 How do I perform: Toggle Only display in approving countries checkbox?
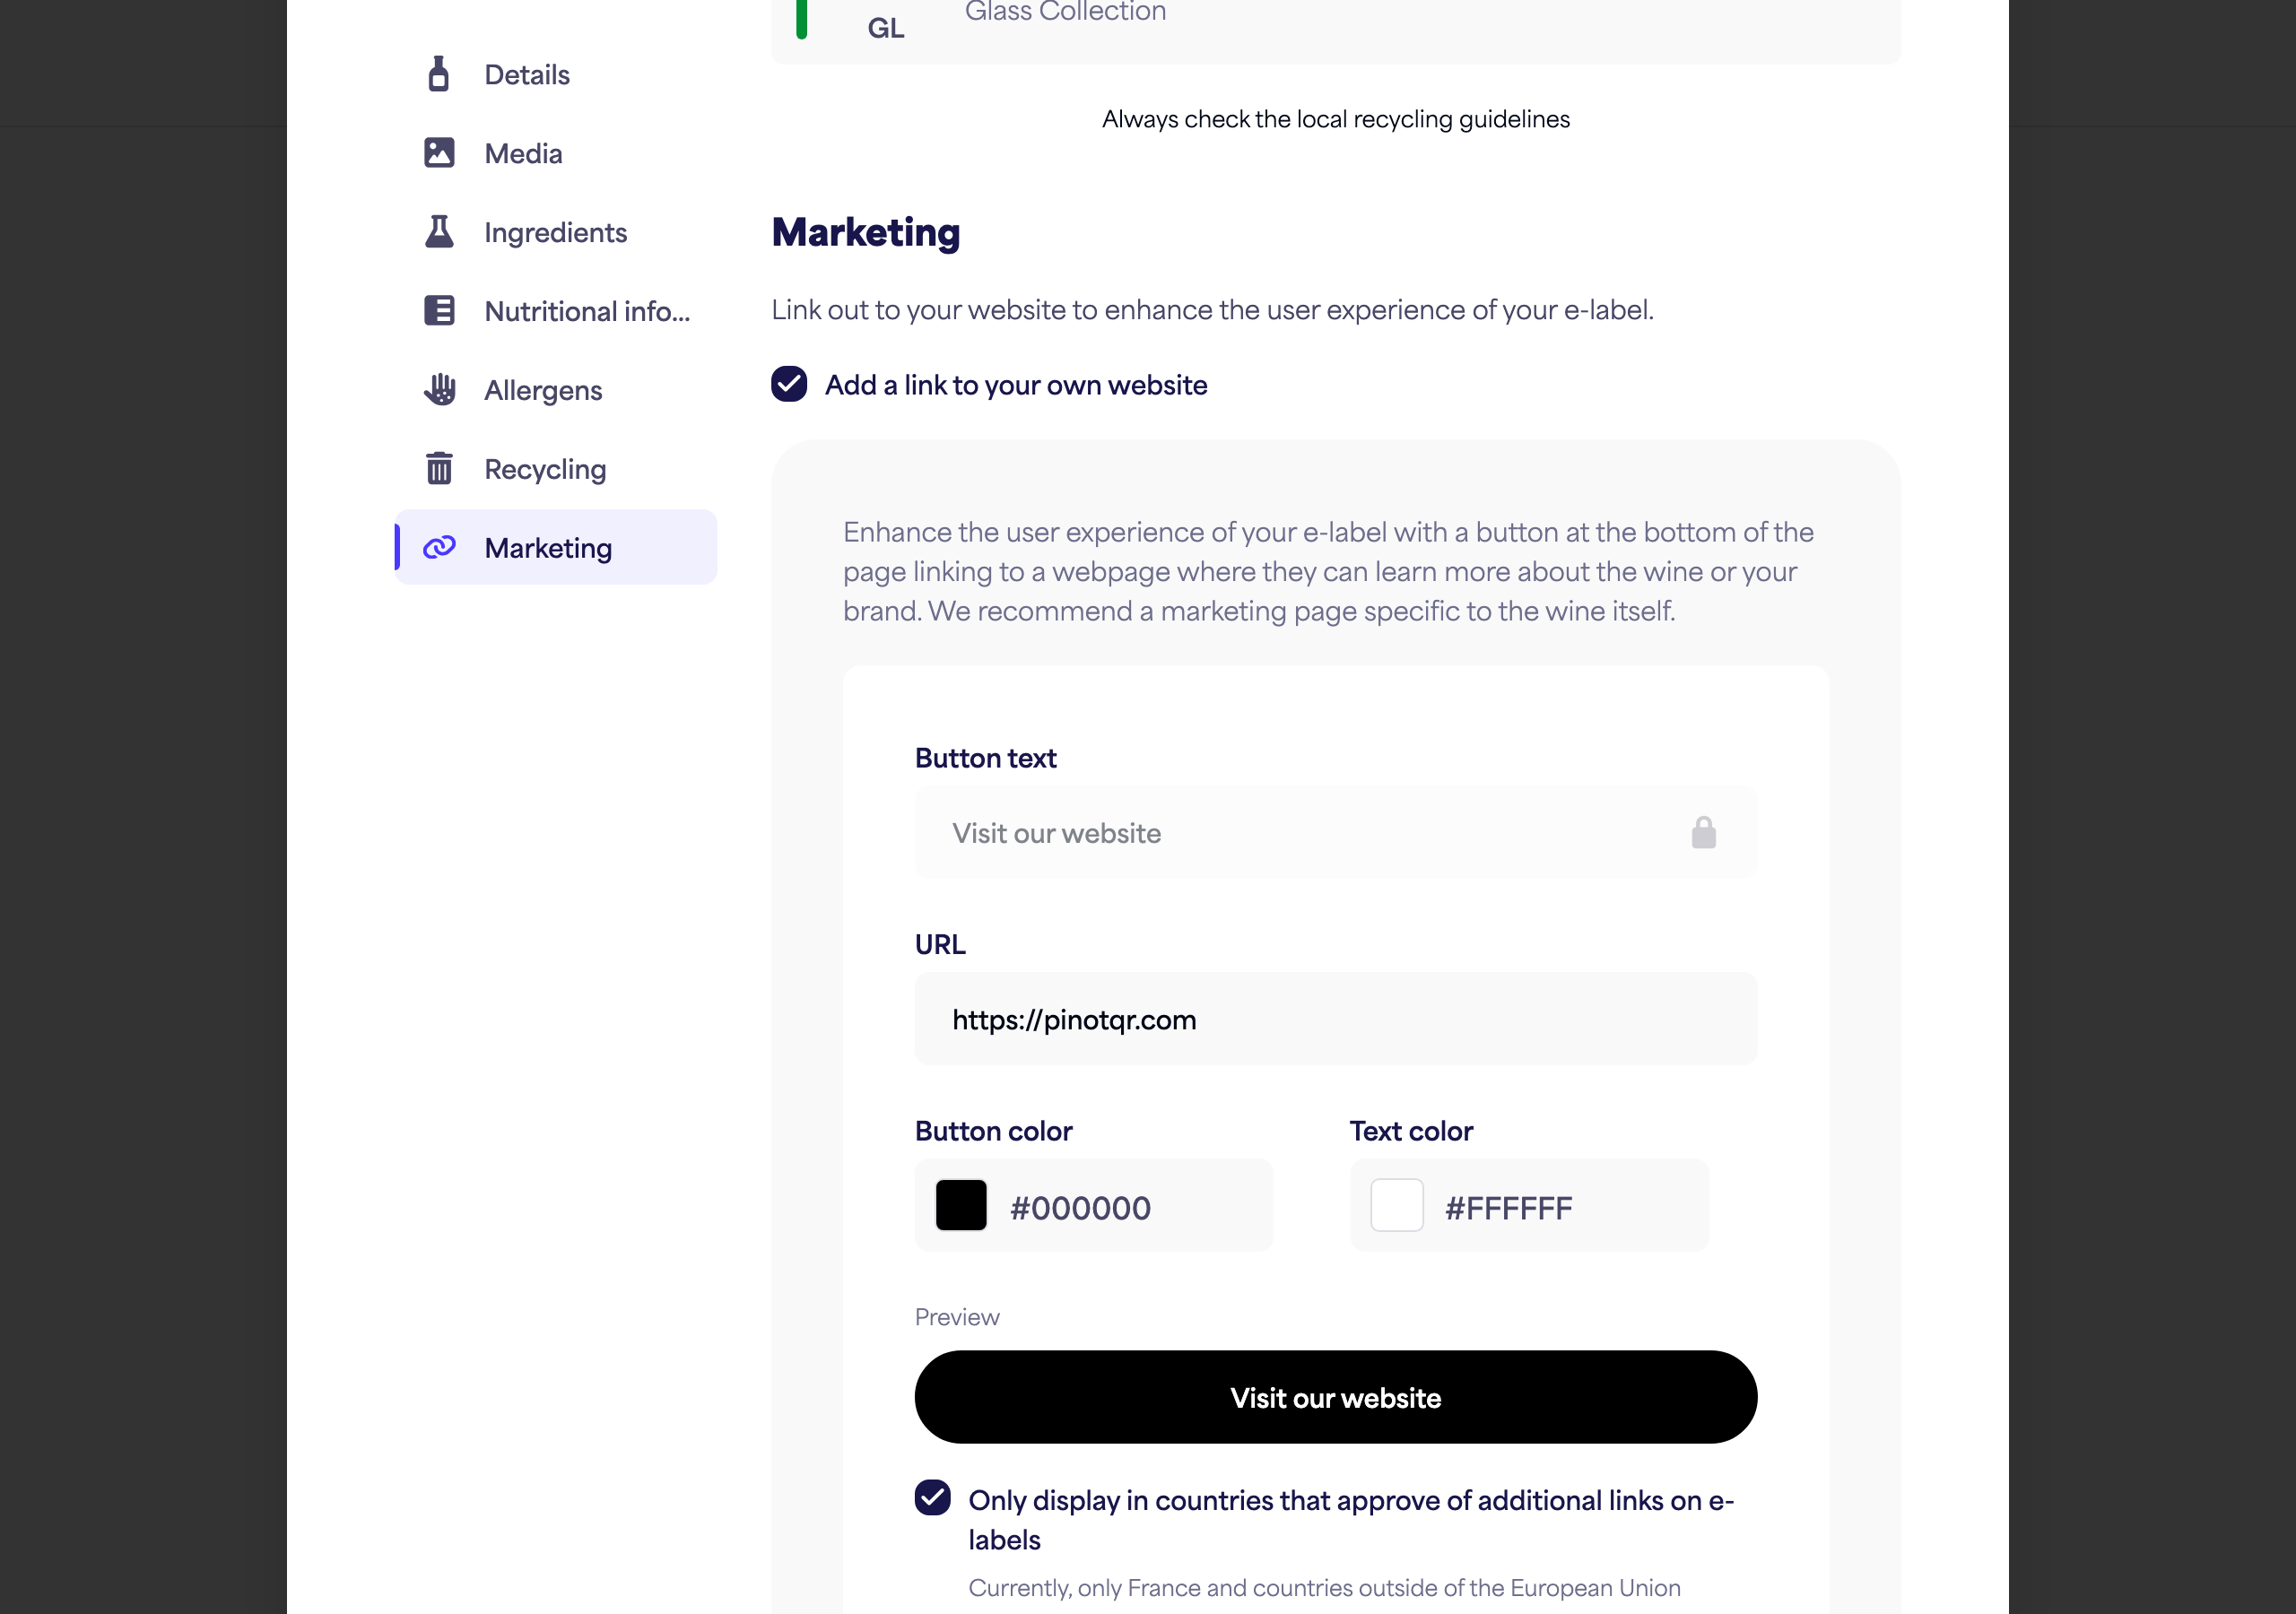(x=932, y=1497)
